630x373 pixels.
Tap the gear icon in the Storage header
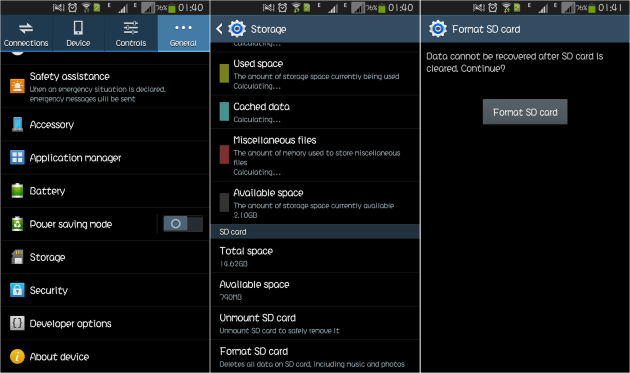237,29
